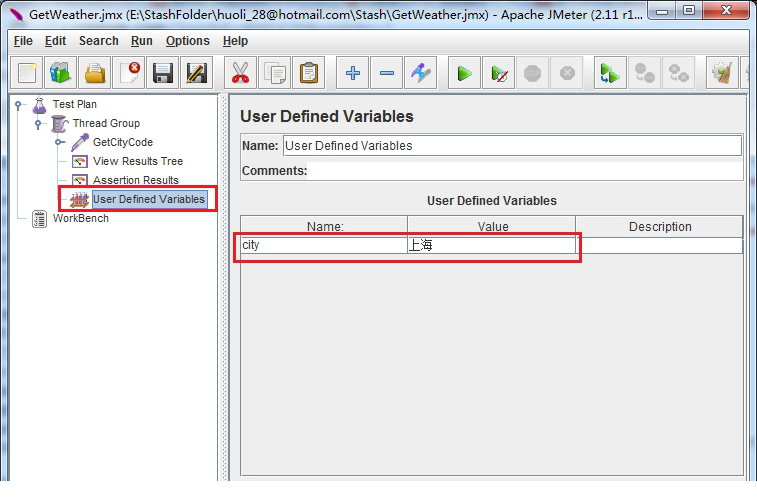
Task: Open the Run menu
Action: (x=141, y=41)
